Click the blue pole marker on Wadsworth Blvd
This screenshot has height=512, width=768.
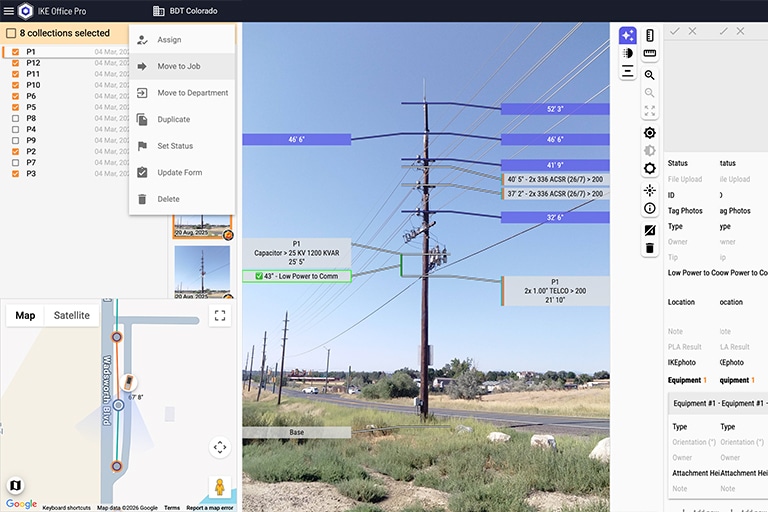(x=118, y=405)
